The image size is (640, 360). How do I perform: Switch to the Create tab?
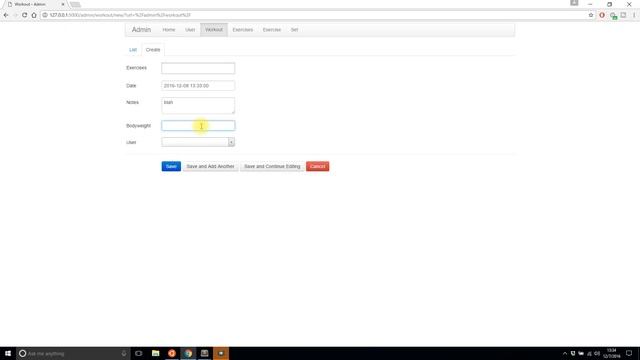153,50
